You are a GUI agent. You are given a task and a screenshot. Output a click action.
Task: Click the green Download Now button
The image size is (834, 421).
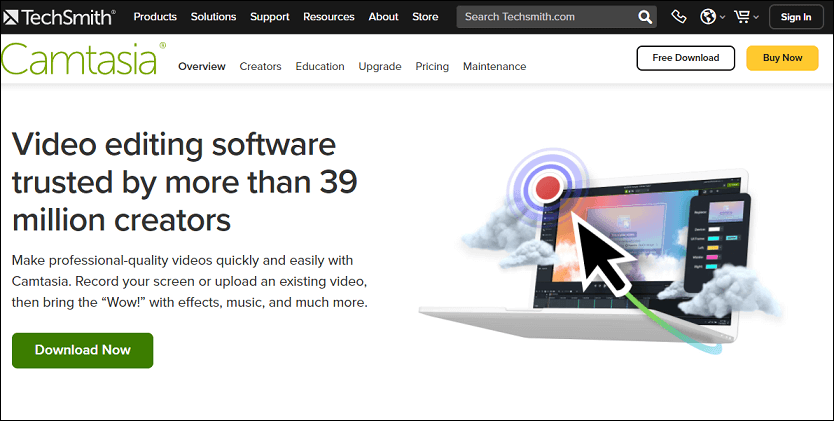(x=82, y=350)
